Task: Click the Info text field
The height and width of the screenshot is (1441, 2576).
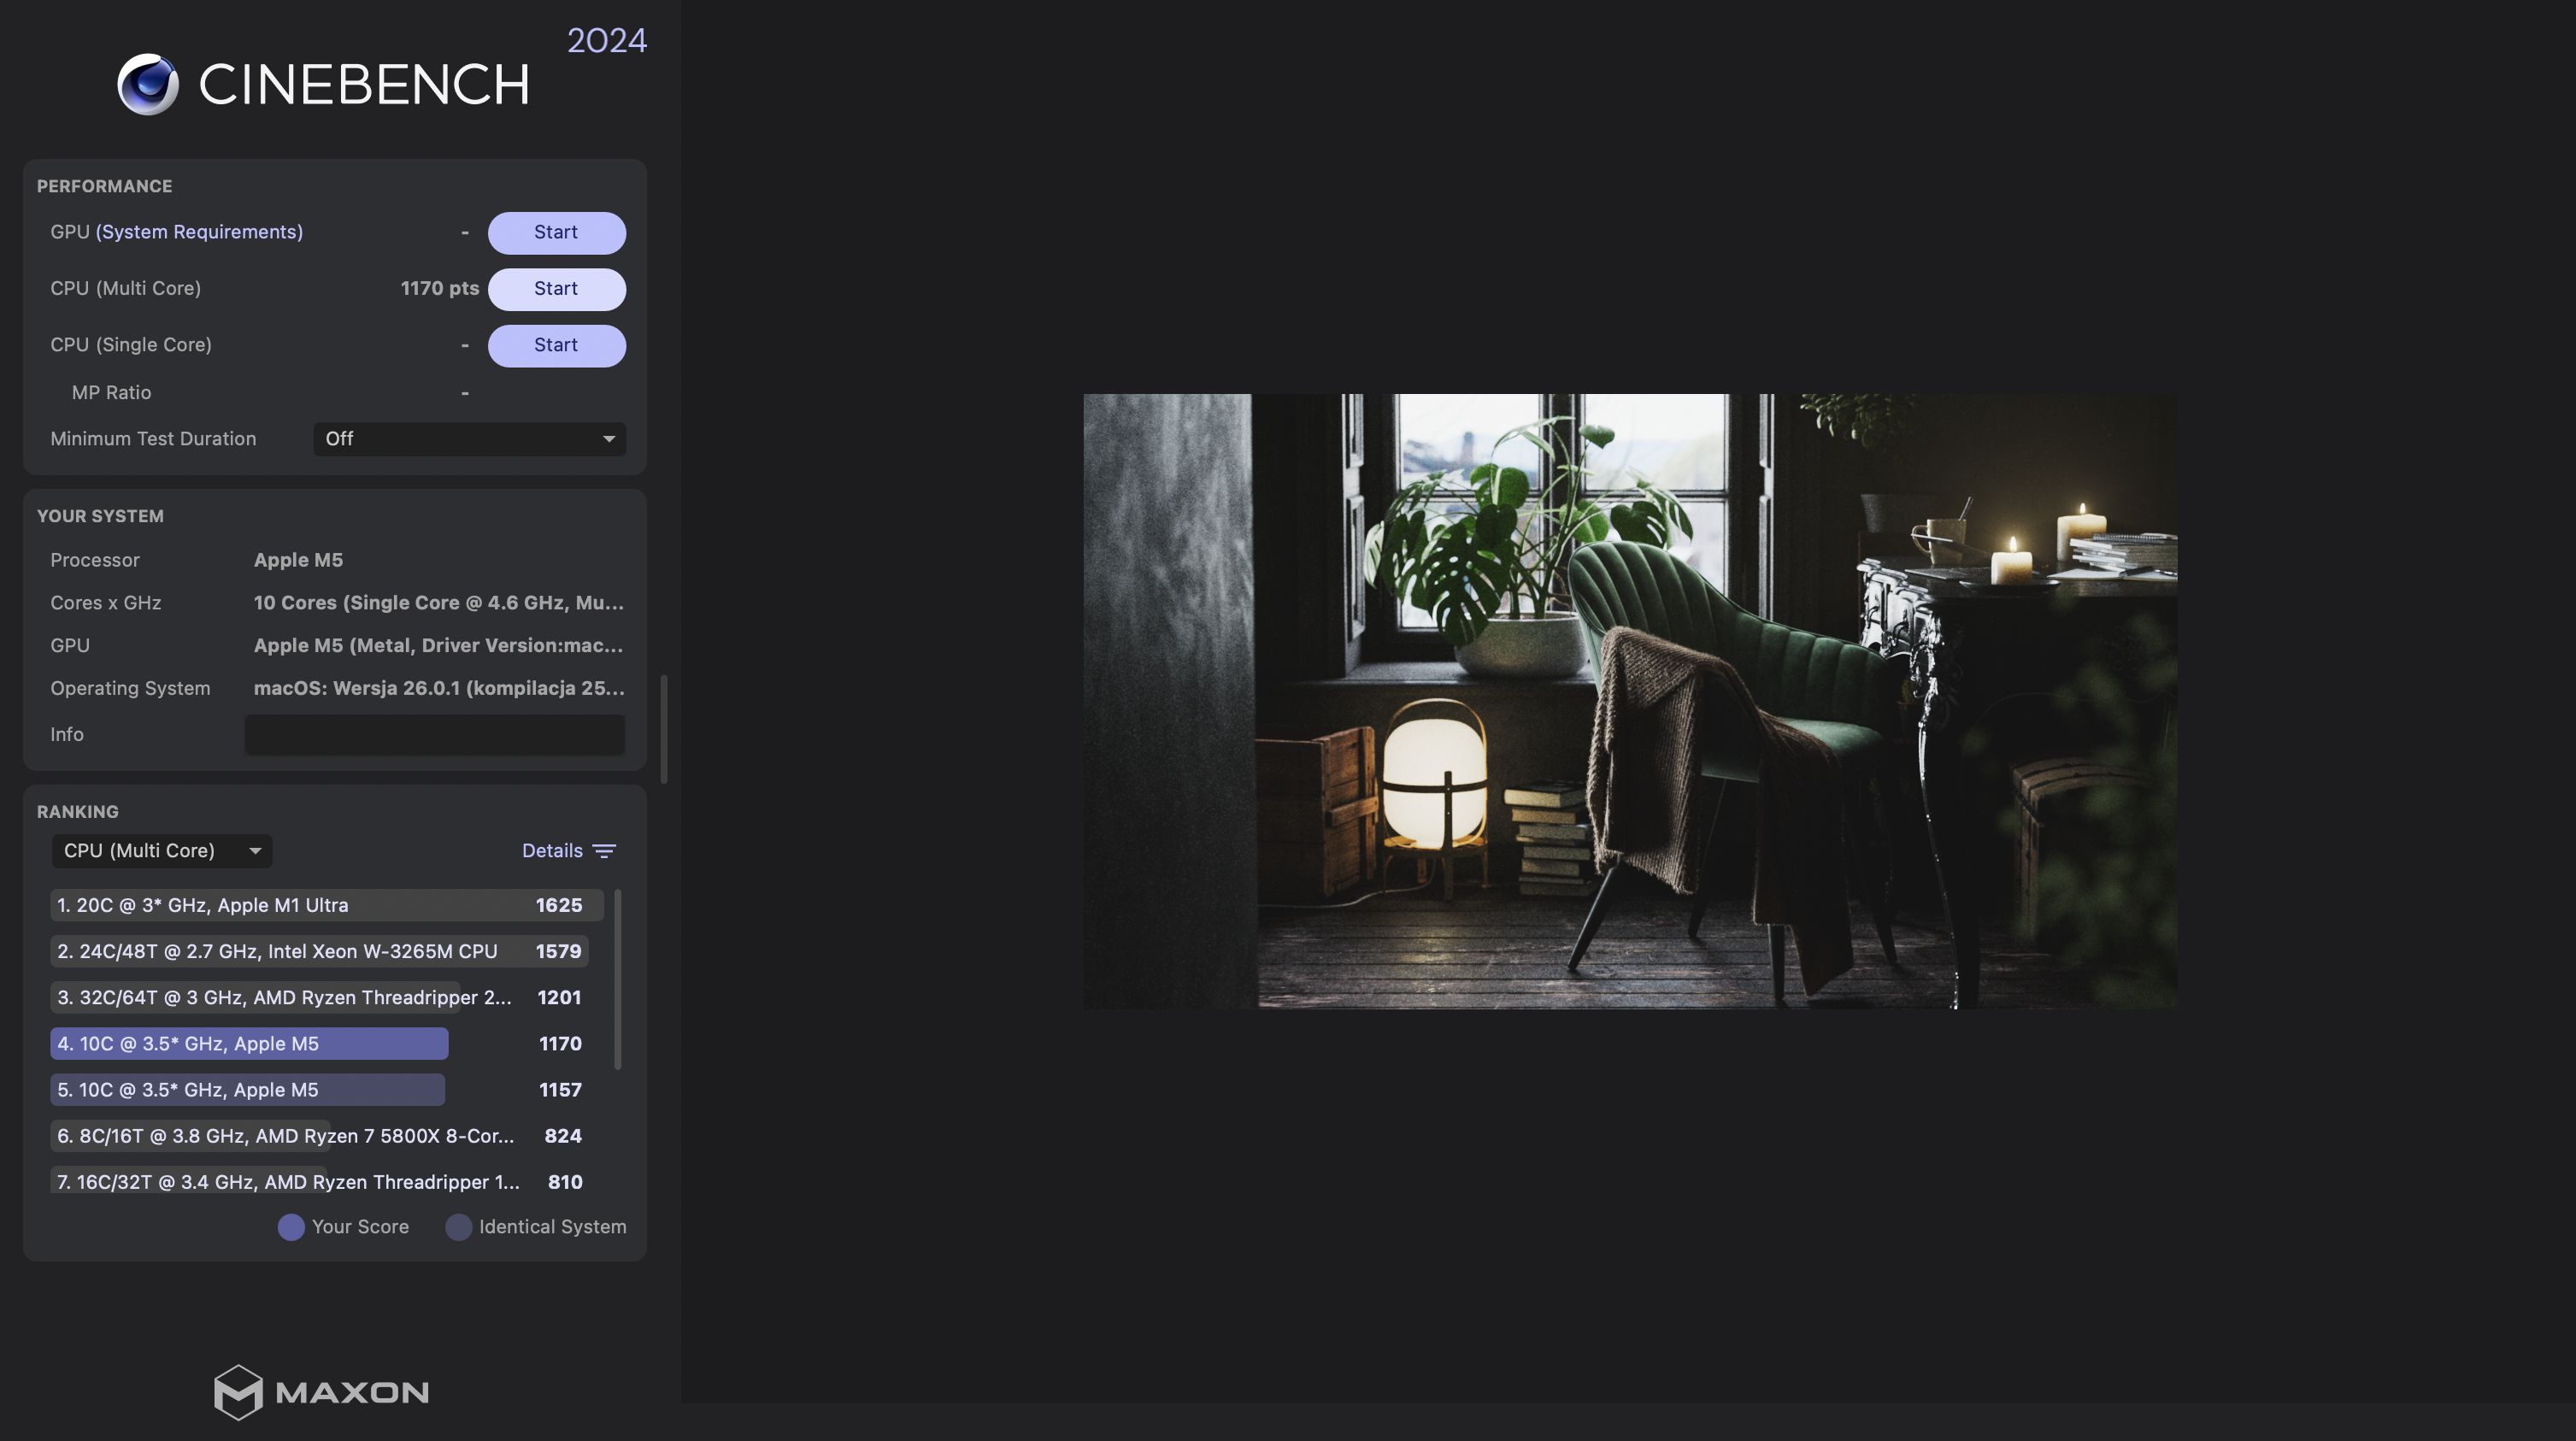Action: [434, 735]
